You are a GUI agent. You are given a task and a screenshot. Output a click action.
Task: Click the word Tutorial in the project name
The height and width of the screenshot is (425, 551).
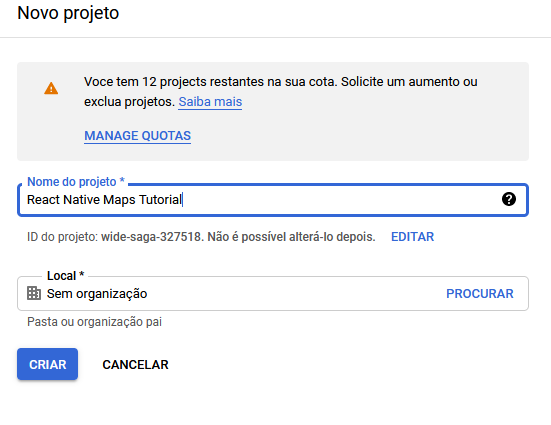click(160, 200)
